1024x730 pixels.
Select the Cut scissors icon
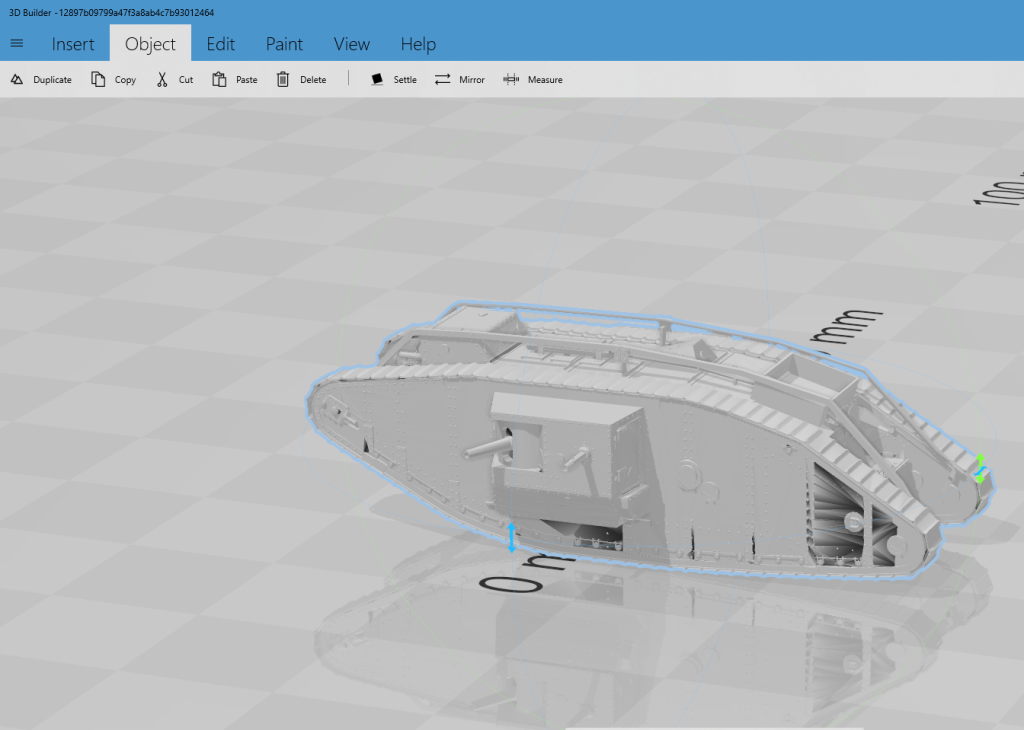pyautogui.click(x=162, y=79)
